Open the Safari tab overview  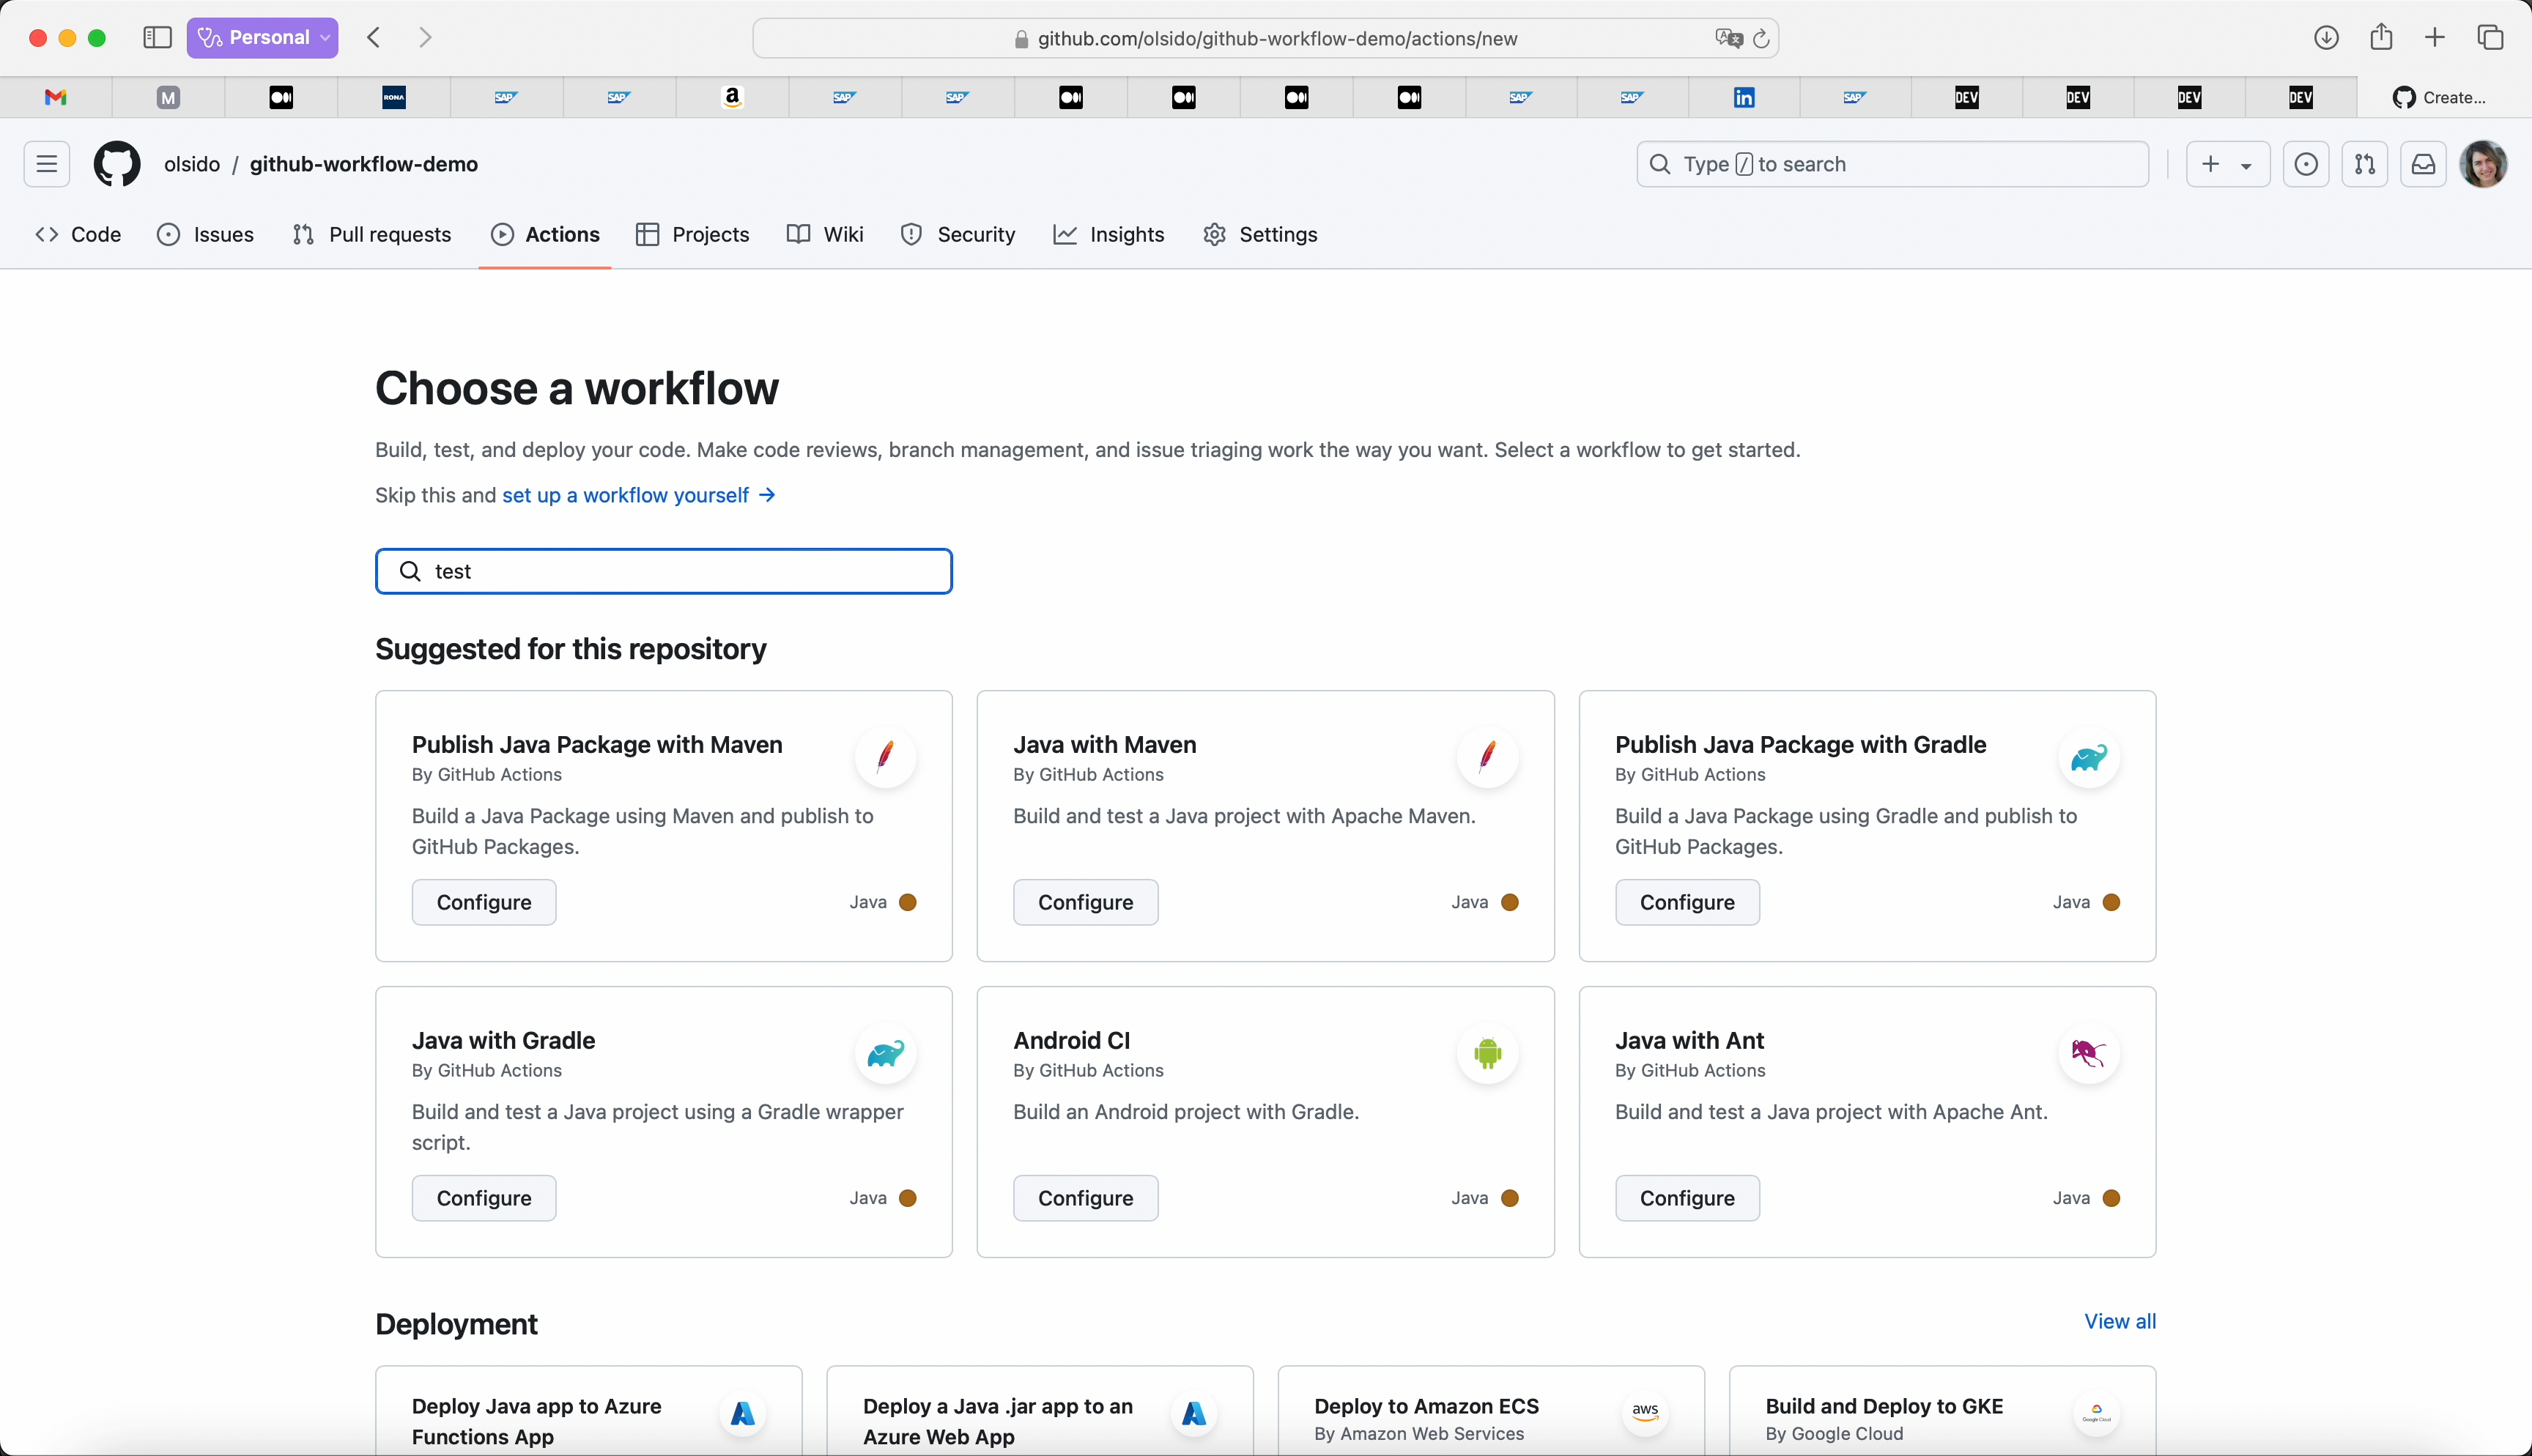pos(2490,38)
